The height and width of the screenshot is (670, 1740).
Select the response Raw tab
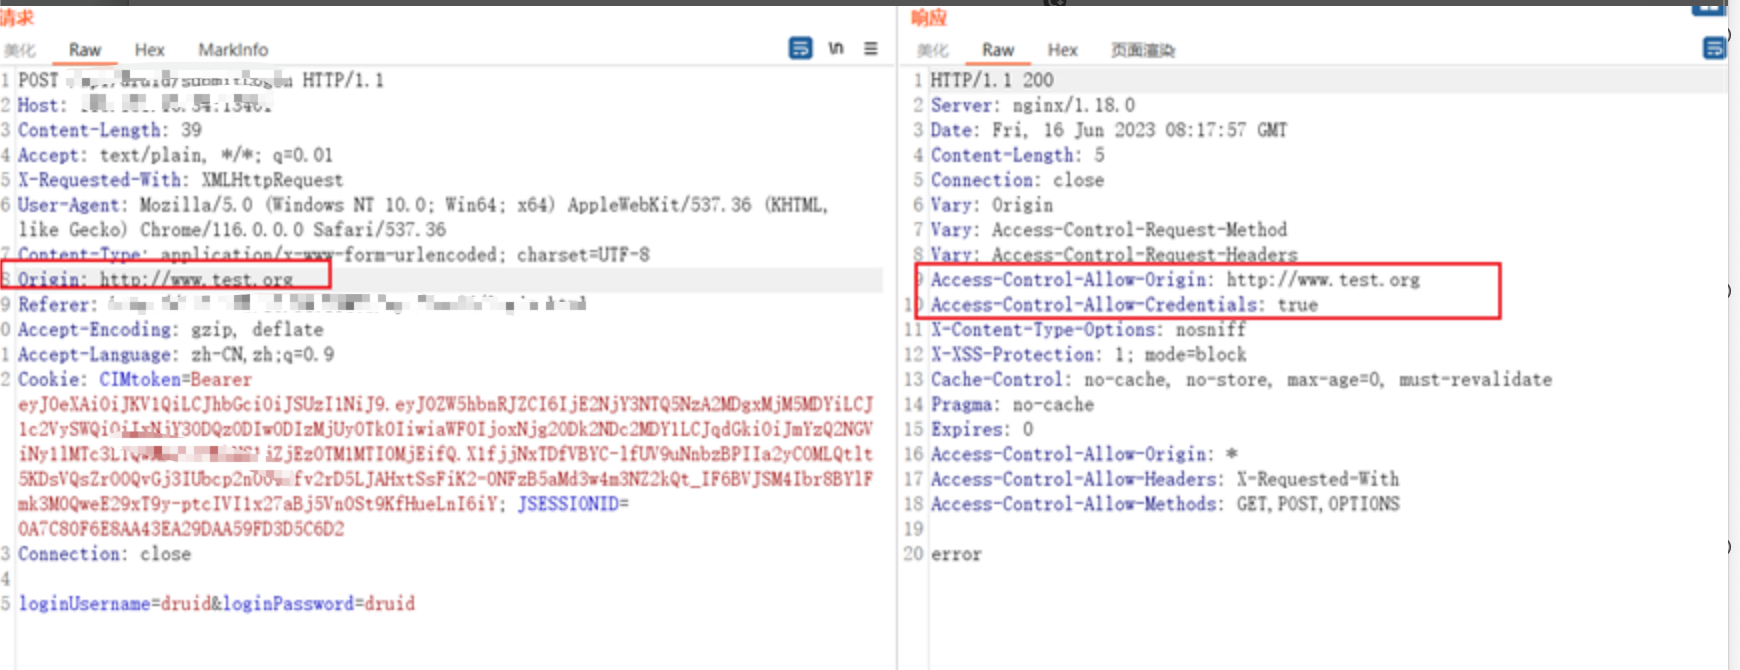pos(997,50)
